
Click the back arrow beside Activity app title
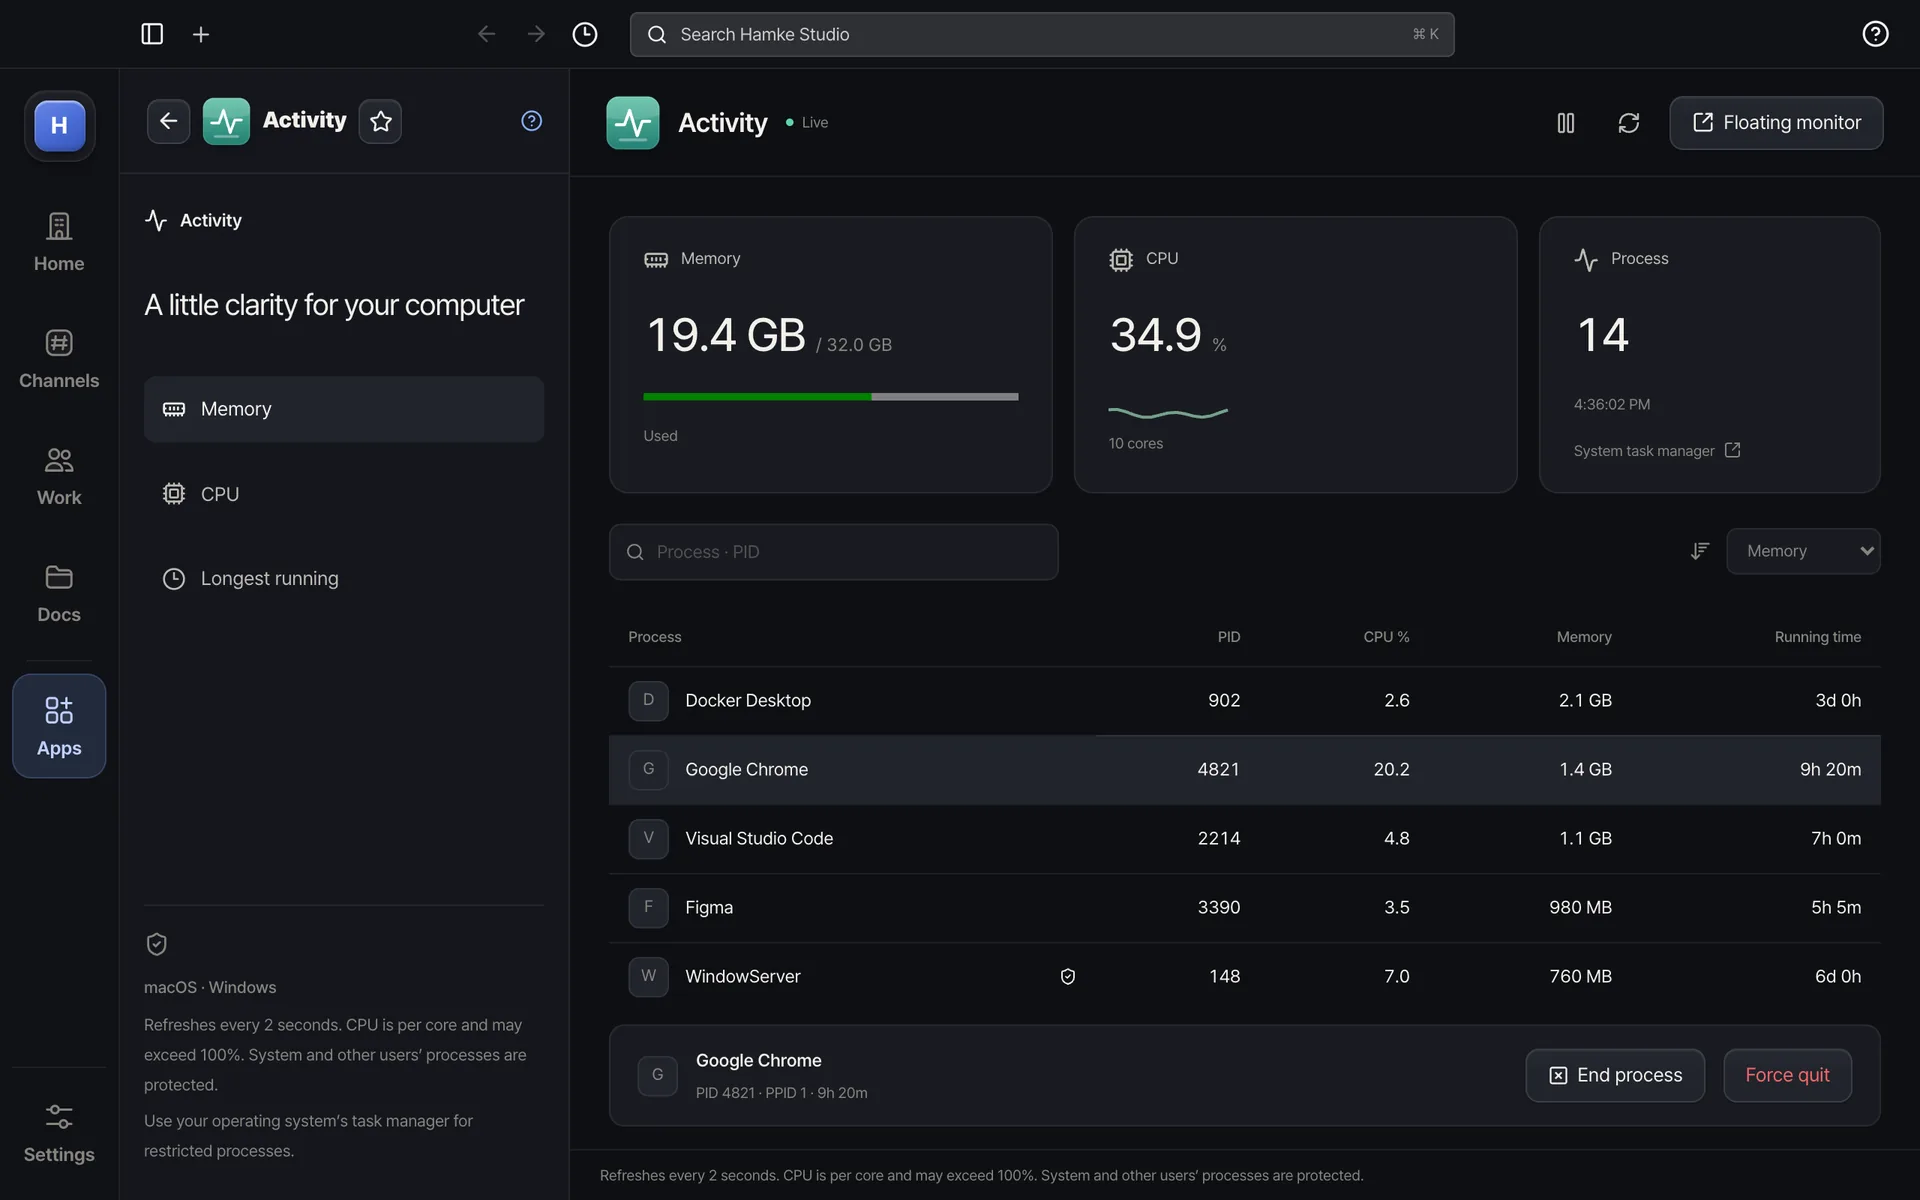pyautogui.click(x=168, y=121)
